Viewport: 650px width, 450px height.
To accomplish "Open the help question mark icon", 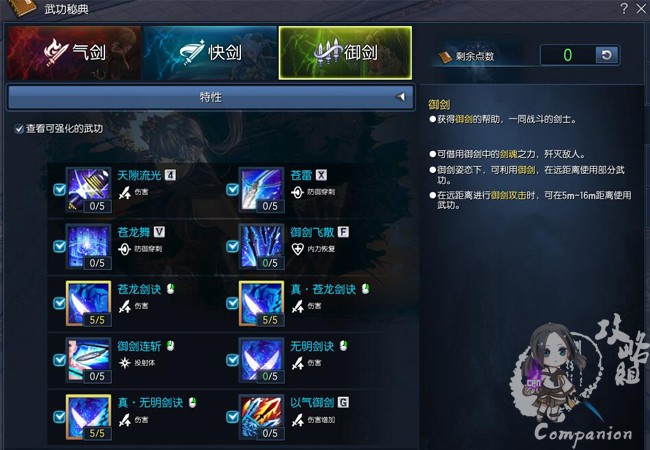I will click(x=624, y=8).
